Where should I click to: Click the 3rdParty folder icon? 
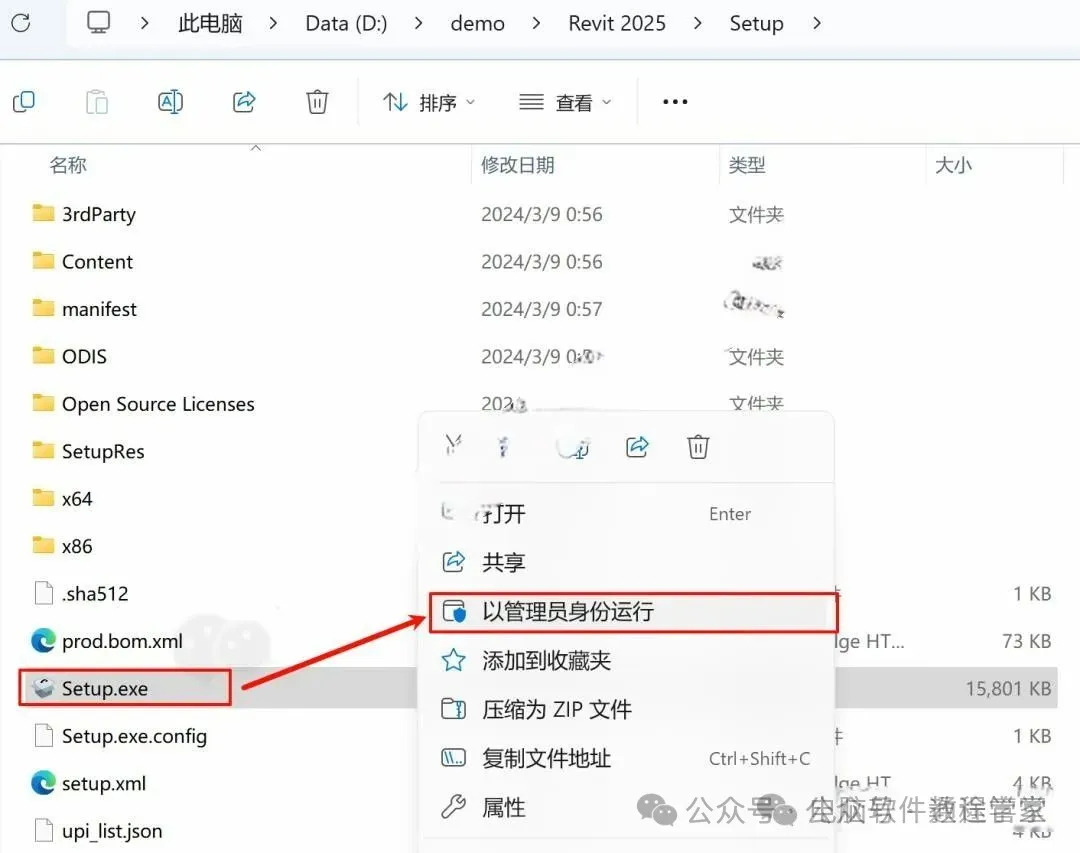tap(43, 213)
